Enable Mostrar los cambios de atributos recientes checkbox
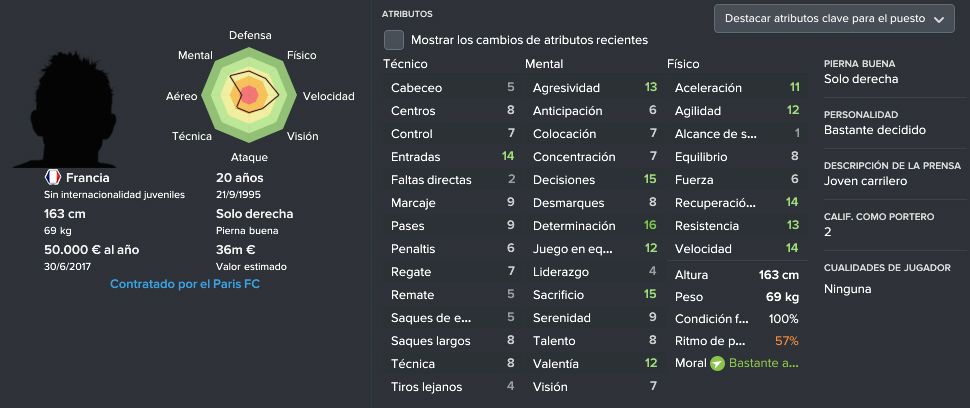This screenshot has width=970, height=408. tap(393, 40)
